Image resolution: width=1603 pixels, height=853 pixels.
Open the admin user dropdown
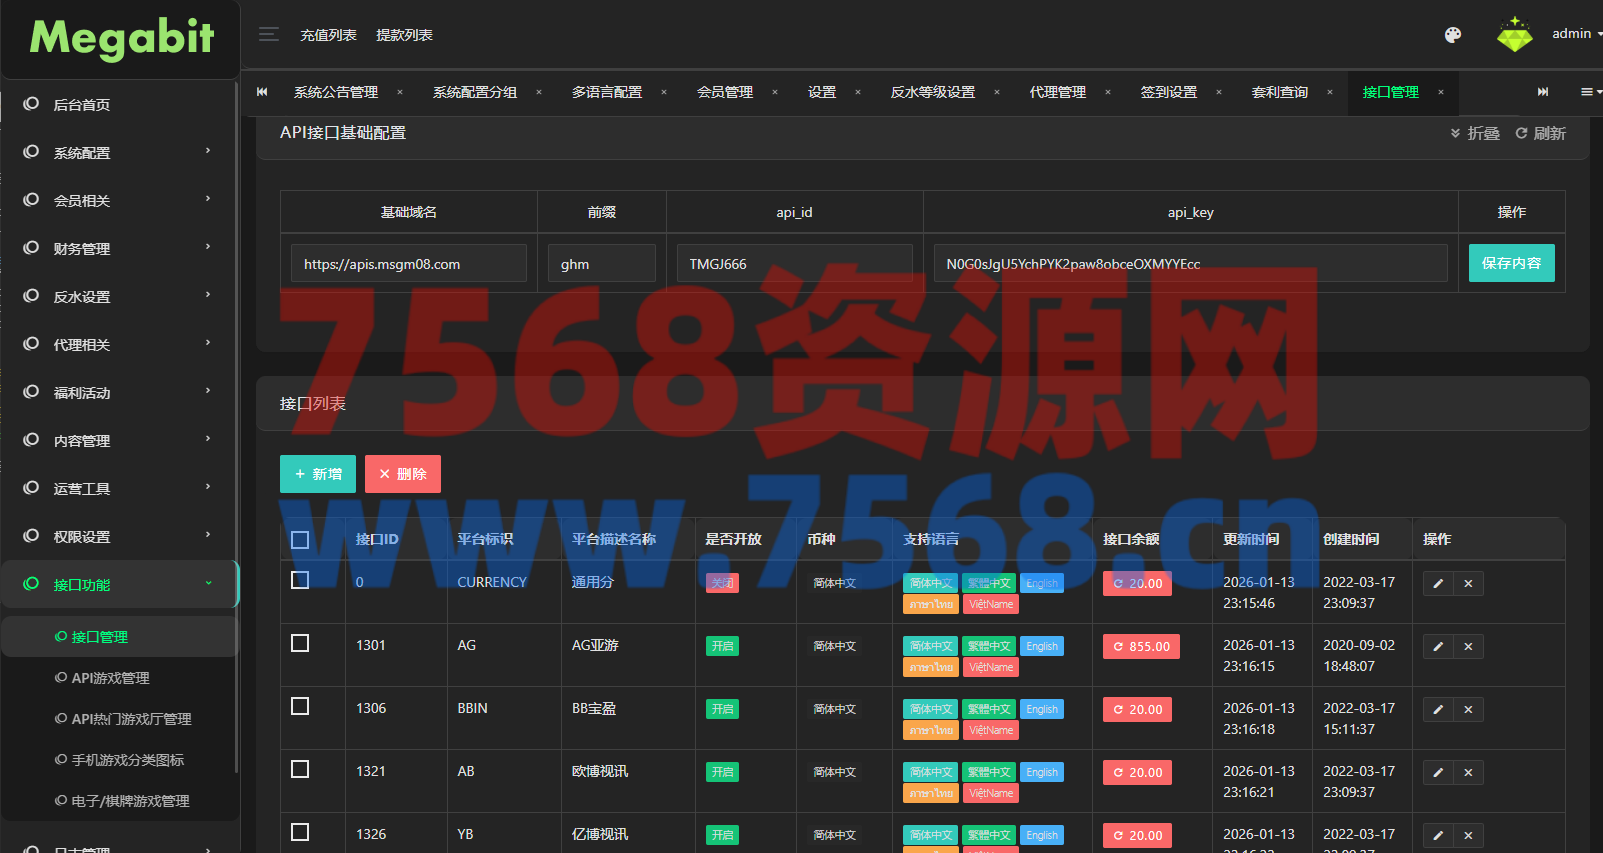point(1574,34)
